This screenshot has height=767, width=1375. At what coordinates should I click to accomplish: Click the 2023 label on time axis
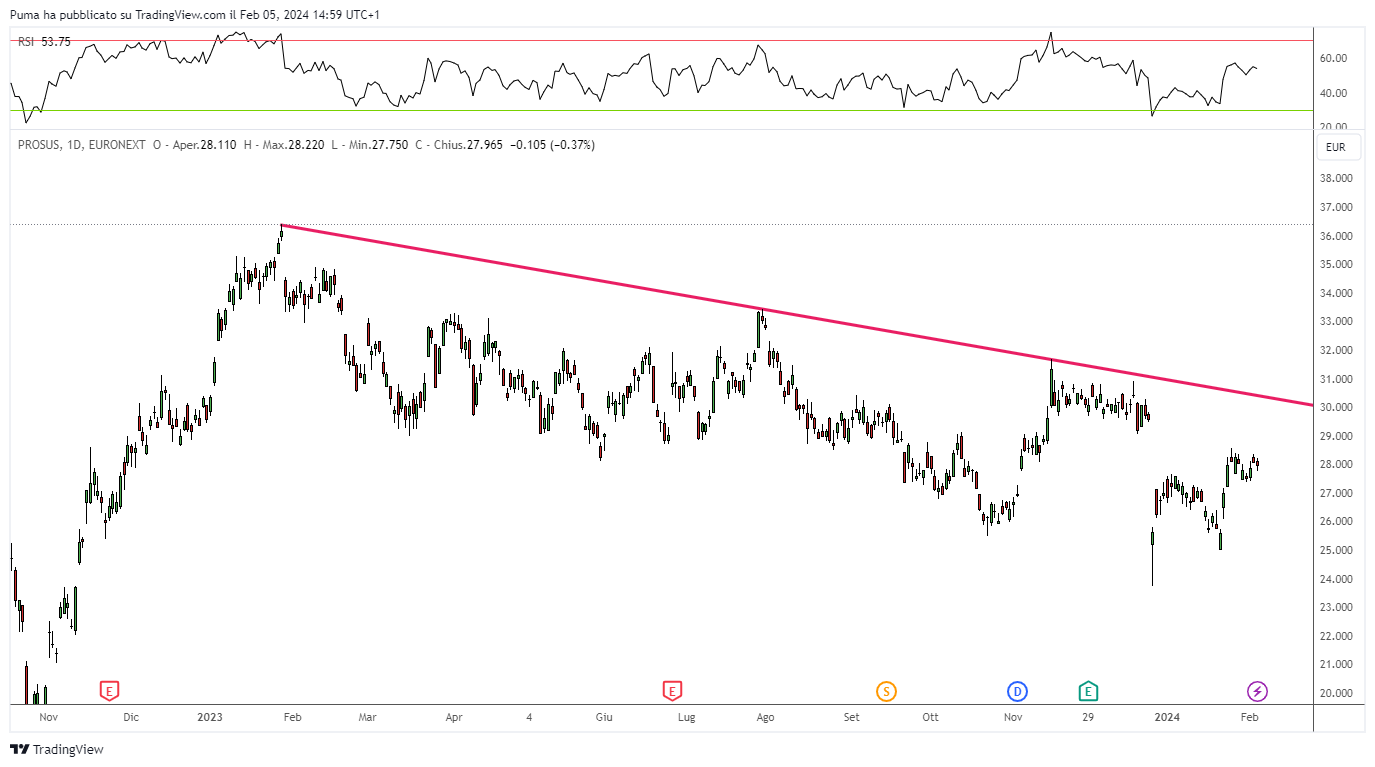pyautogui.click(x=210, y=717)
